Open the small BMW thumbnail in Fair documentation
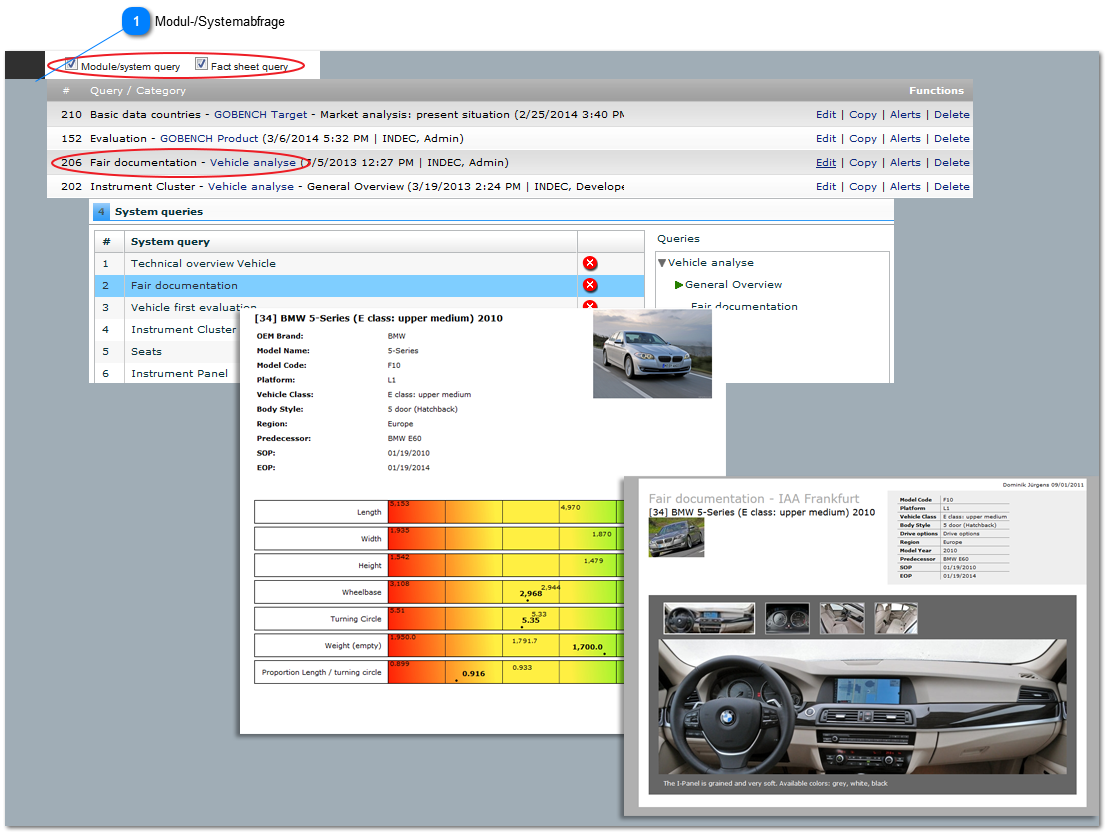Viewport: 1108px width, 835px height. coord(676,538)
